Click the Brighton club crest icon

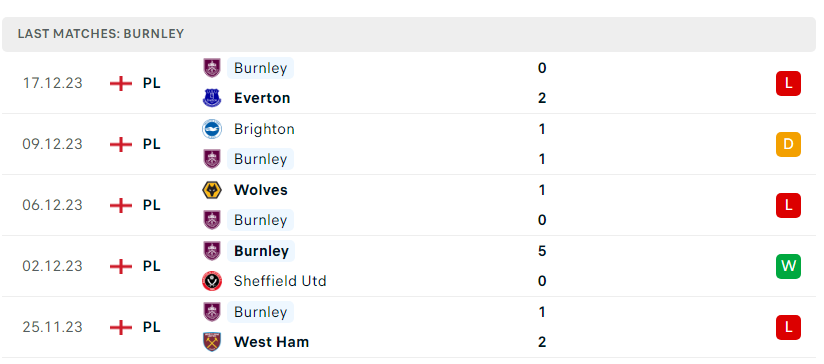point(212,129)
